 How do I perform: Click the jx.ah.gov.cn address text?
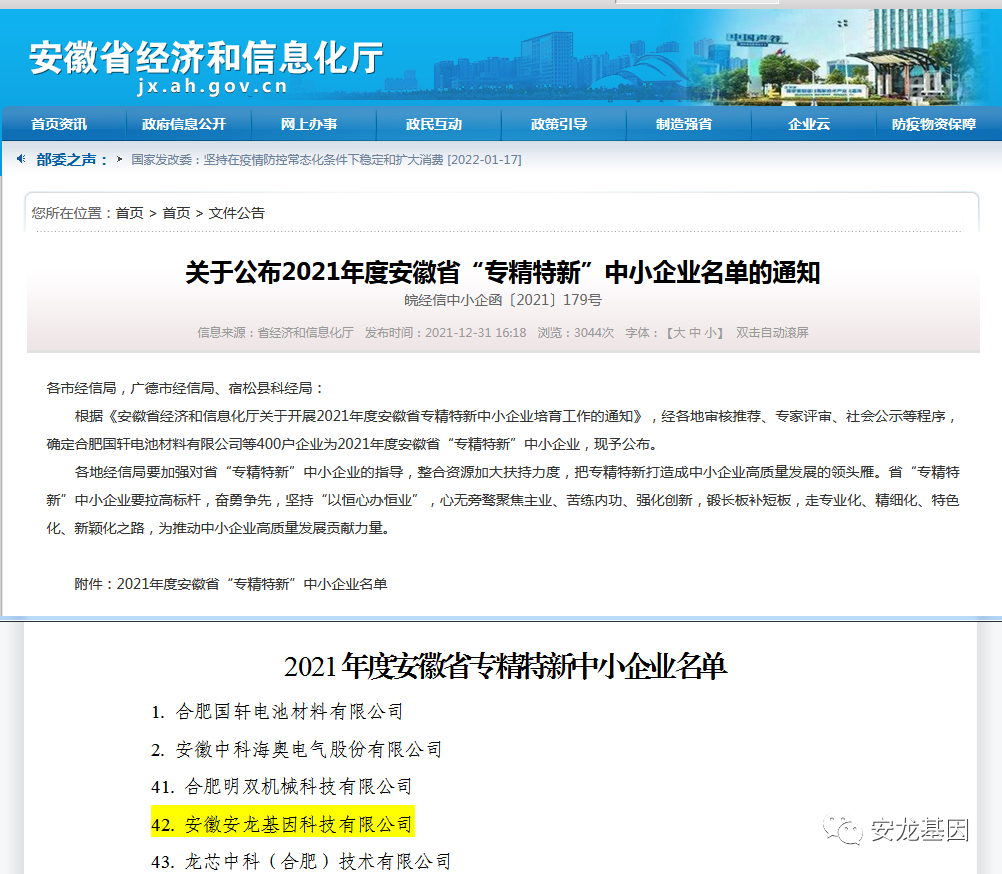pyautogui.click(x=213, y=86)
